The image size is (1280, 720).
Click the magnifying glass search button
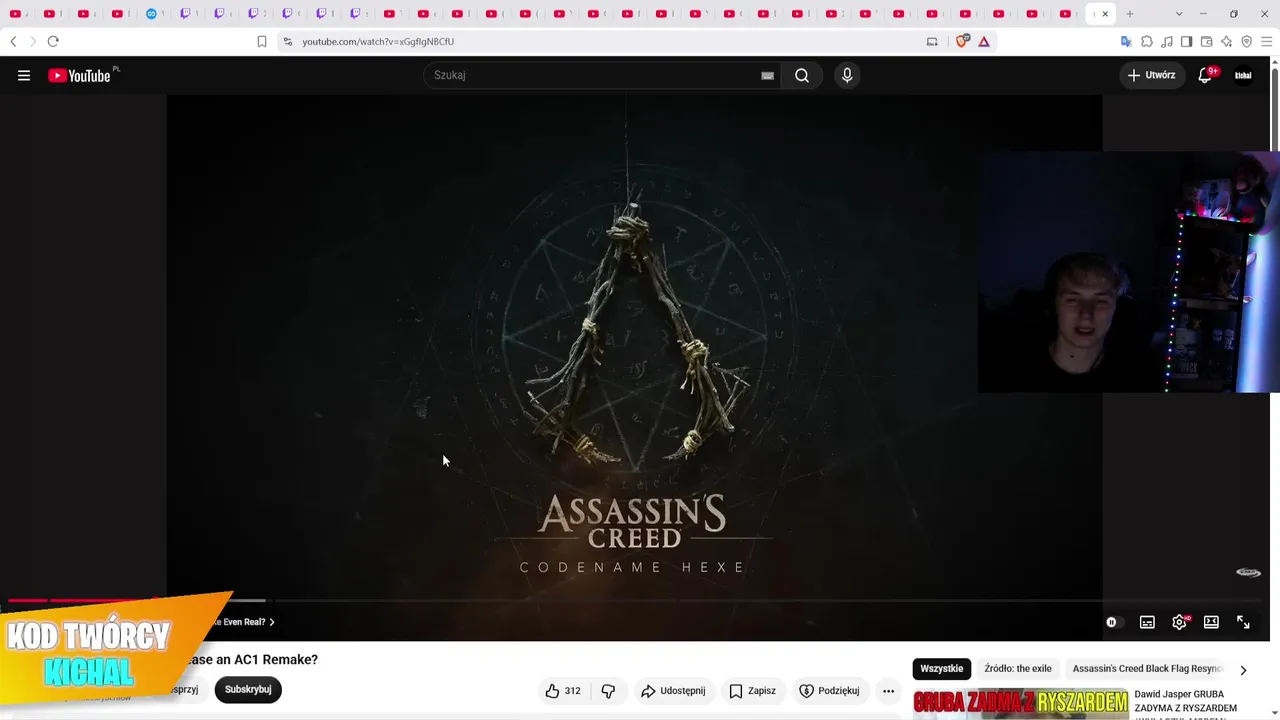click(802, 75)
